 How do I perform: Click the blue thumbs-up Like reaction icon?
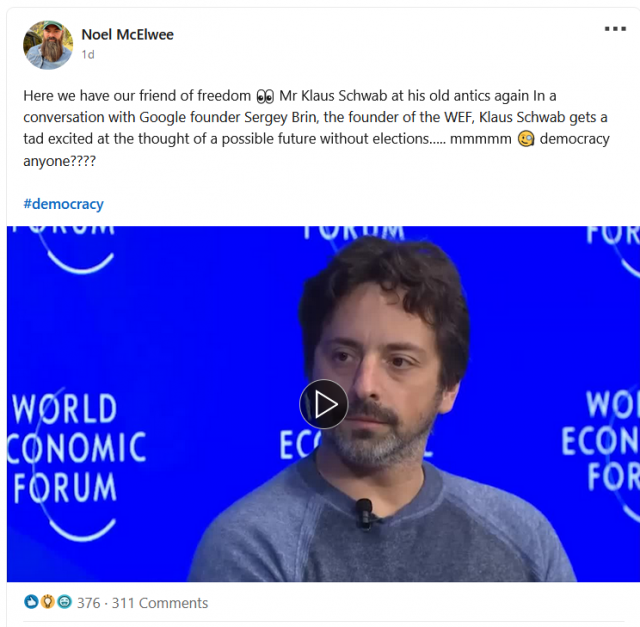click(x=31, y=602)
